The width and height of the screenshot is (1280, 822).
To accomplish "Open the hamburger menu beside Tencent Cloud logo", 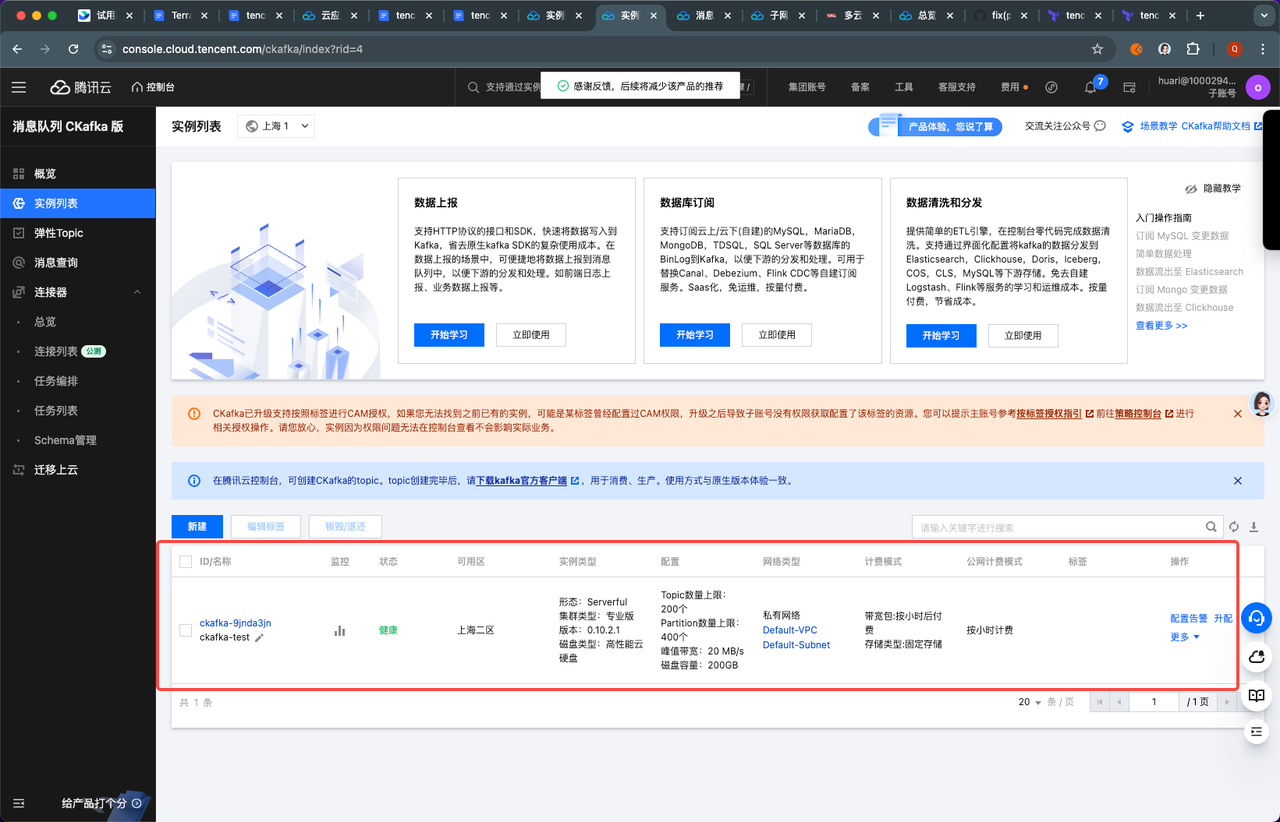I will [x=19, y=87].
